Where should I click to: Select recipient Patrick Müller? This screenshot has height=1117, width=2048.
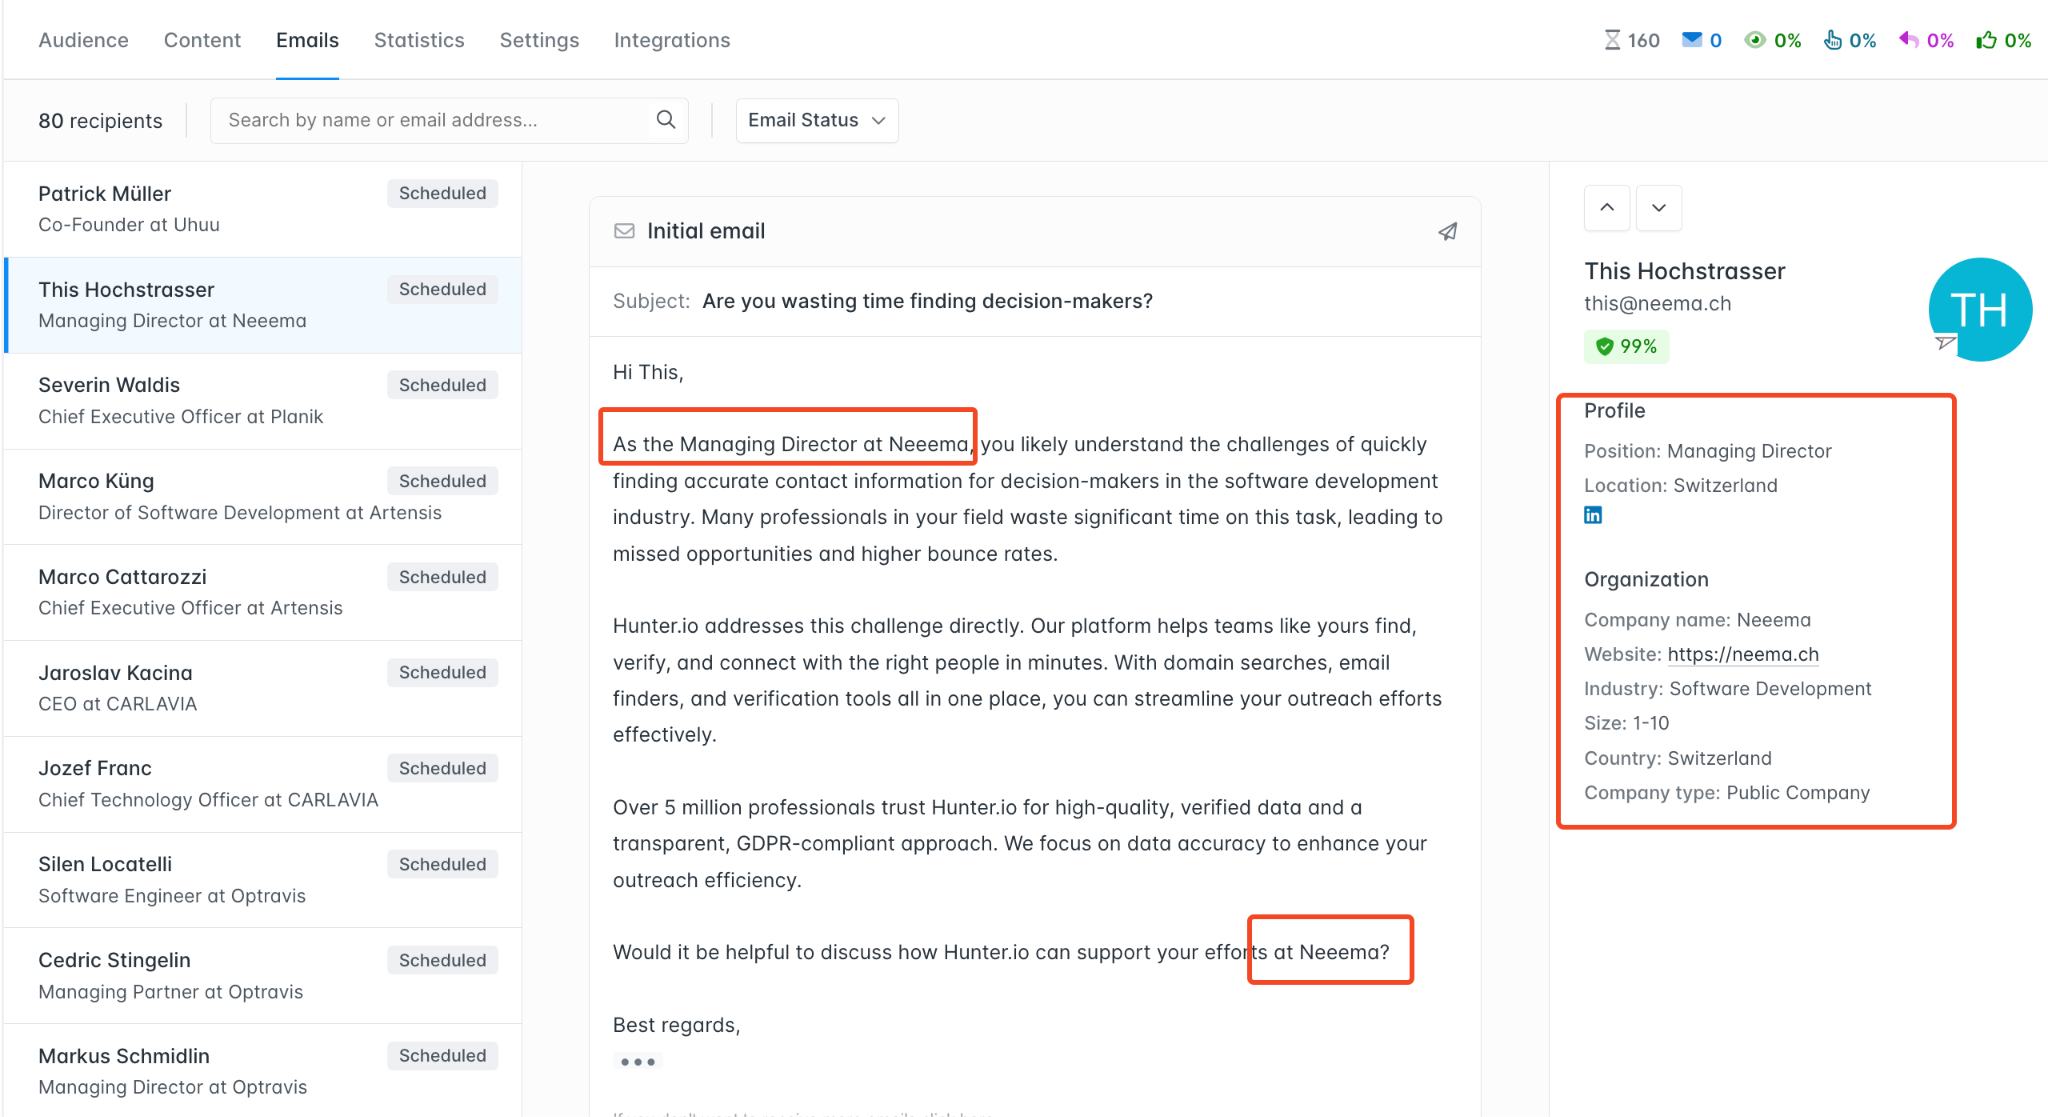coord(263,209)
